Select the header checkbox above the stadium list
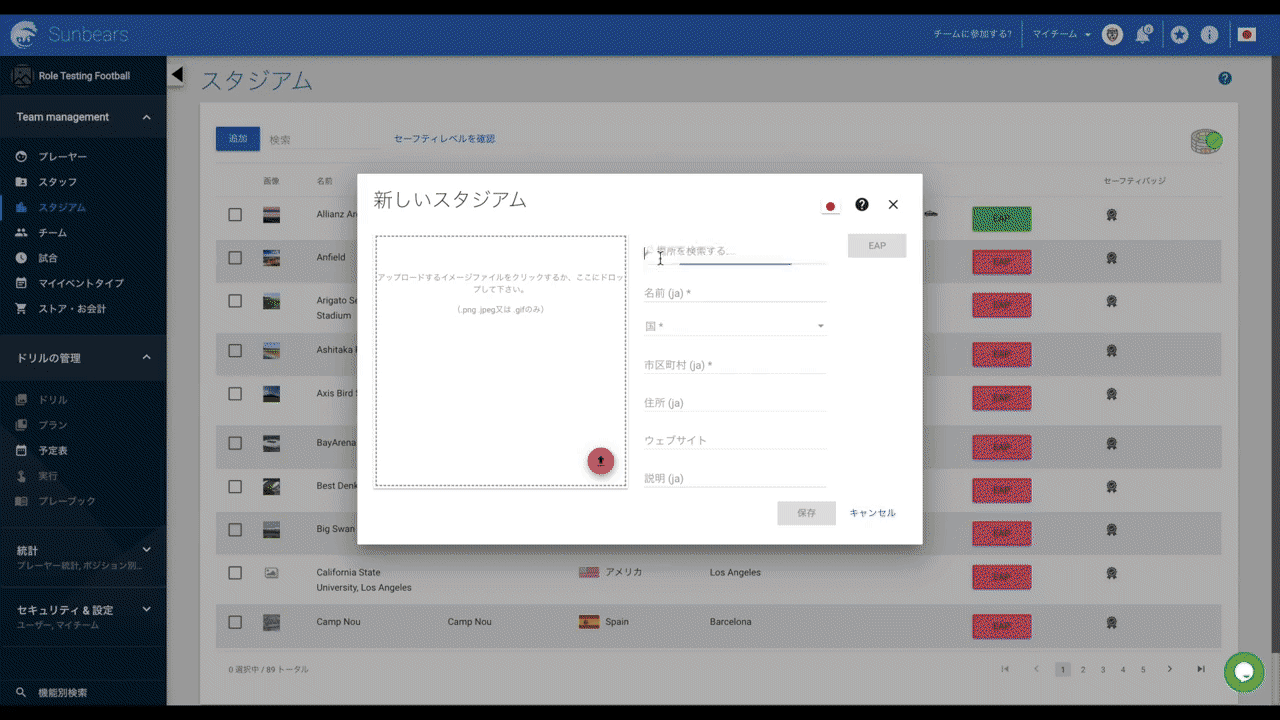Screen dimensions: 1280x720 pyautogui.click(x=234, y=180)
